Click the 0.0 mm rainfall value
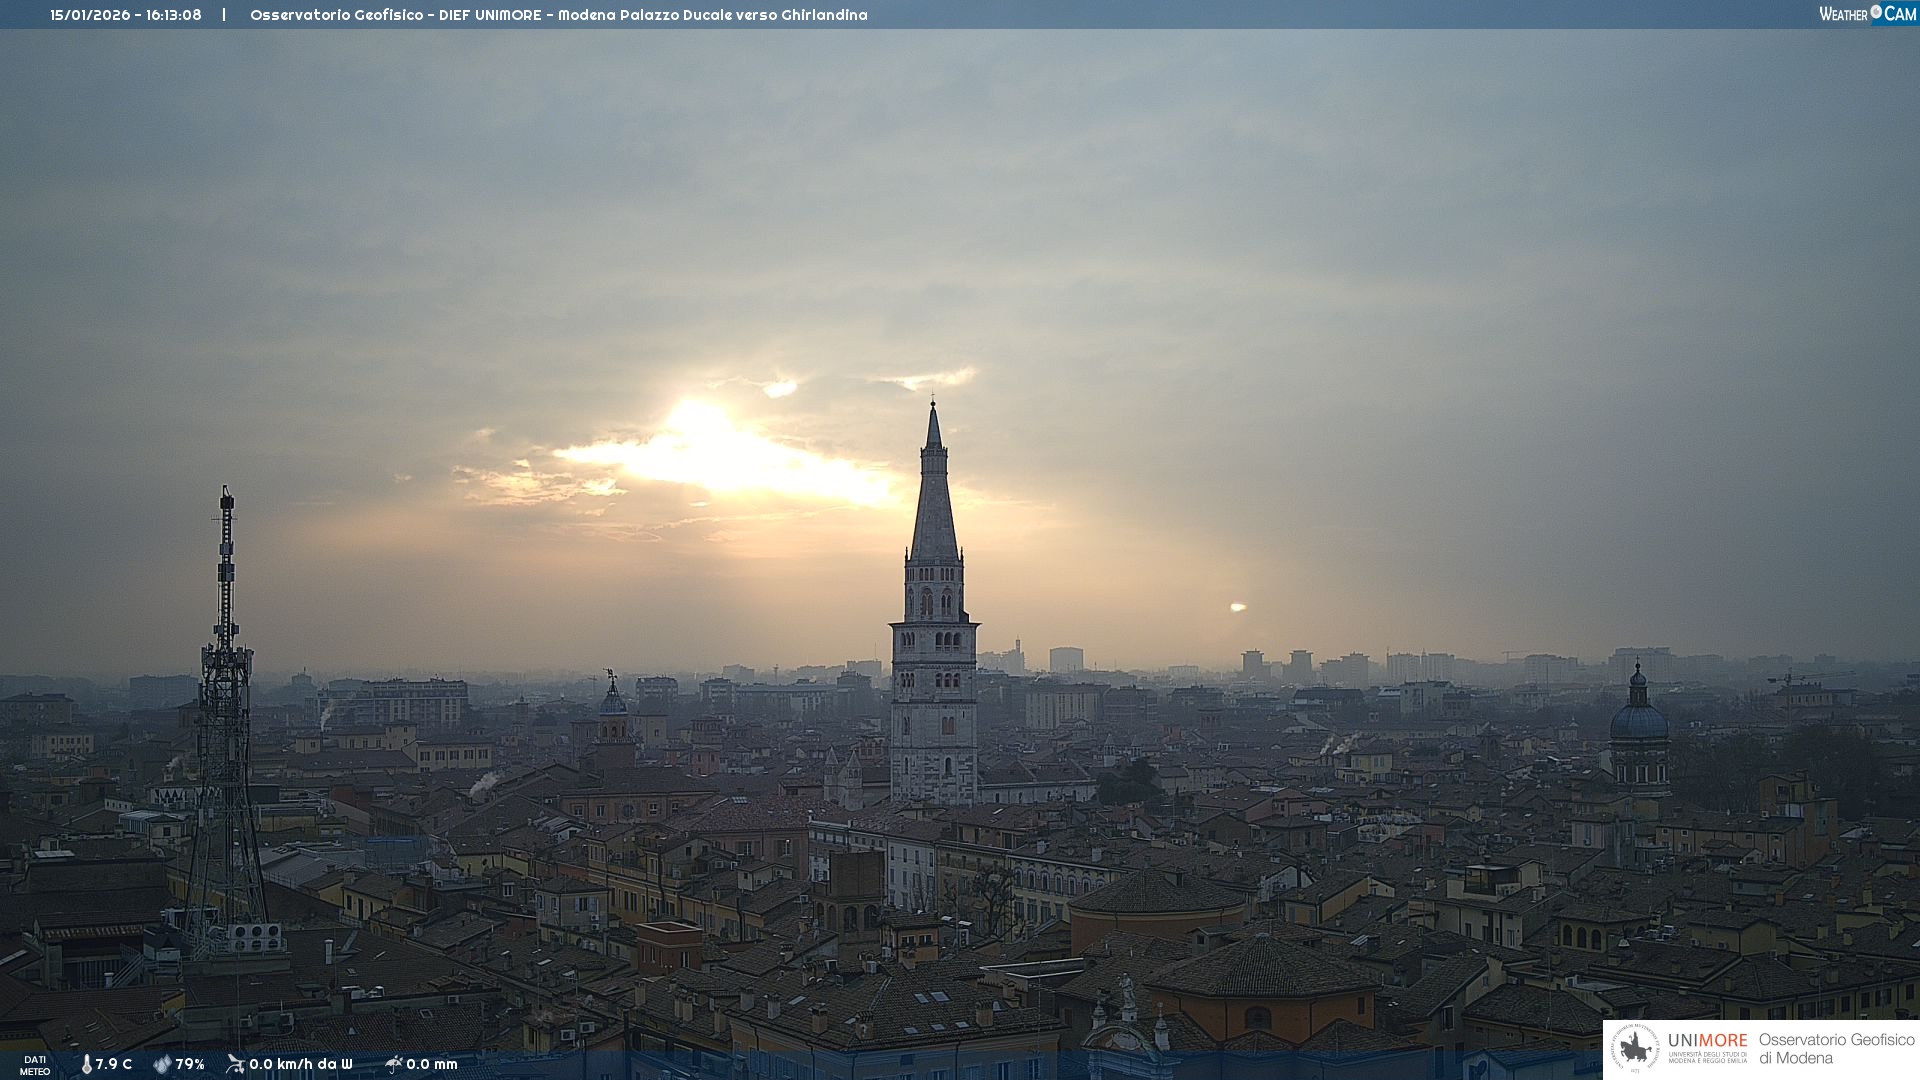This screenshot has width=1920, height=1080. 432,1065
